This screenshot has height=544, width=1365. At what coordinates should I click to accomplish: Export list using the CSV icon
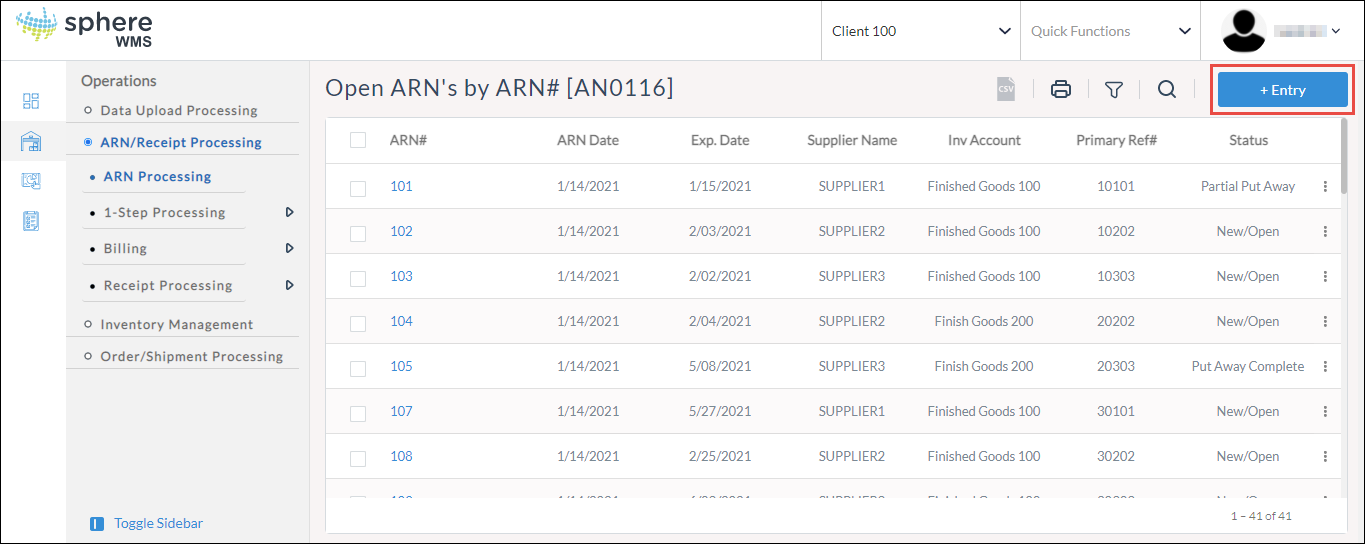click(x=1005, y=89)
